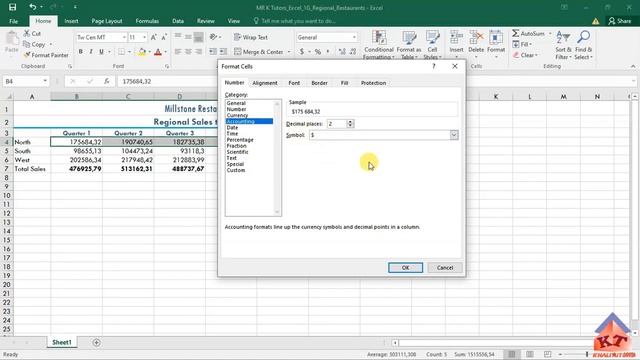Image resolution: width=640 pixels, height=360 pixels.
Task: Open Conditional Formatting menu
Action: click(x=379, y=44)
